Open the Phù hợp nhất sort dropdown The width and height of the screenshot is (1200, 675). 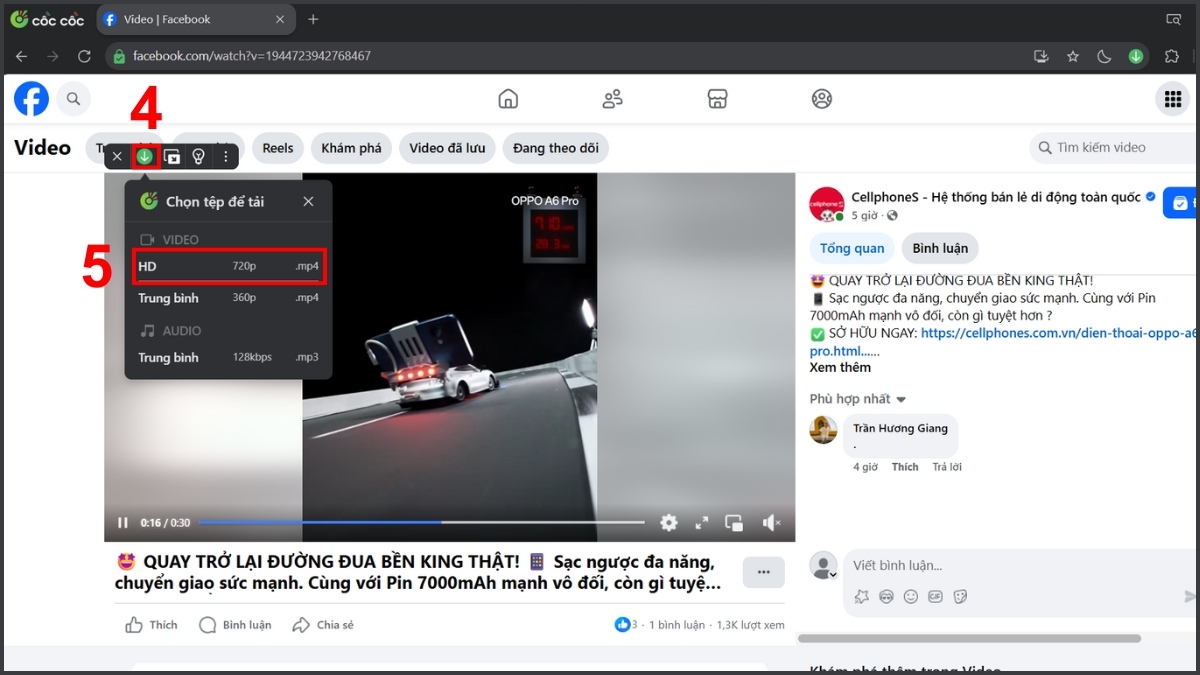coord(857,398)
